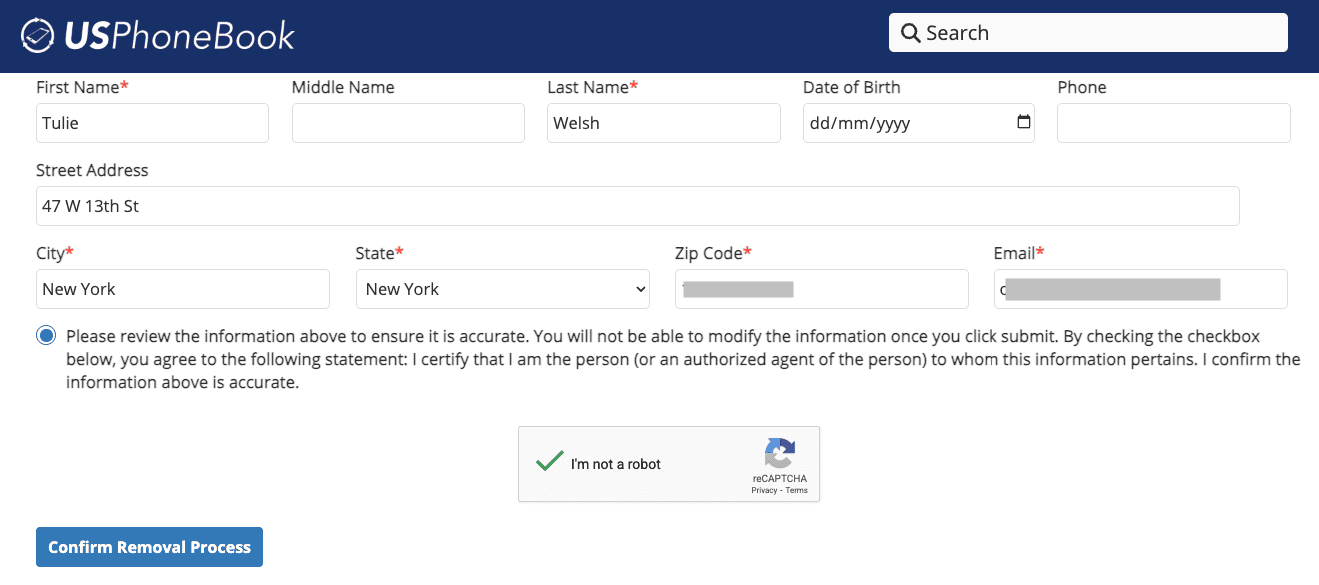Open the reCAPTCHA Terms link

point(796,490)
